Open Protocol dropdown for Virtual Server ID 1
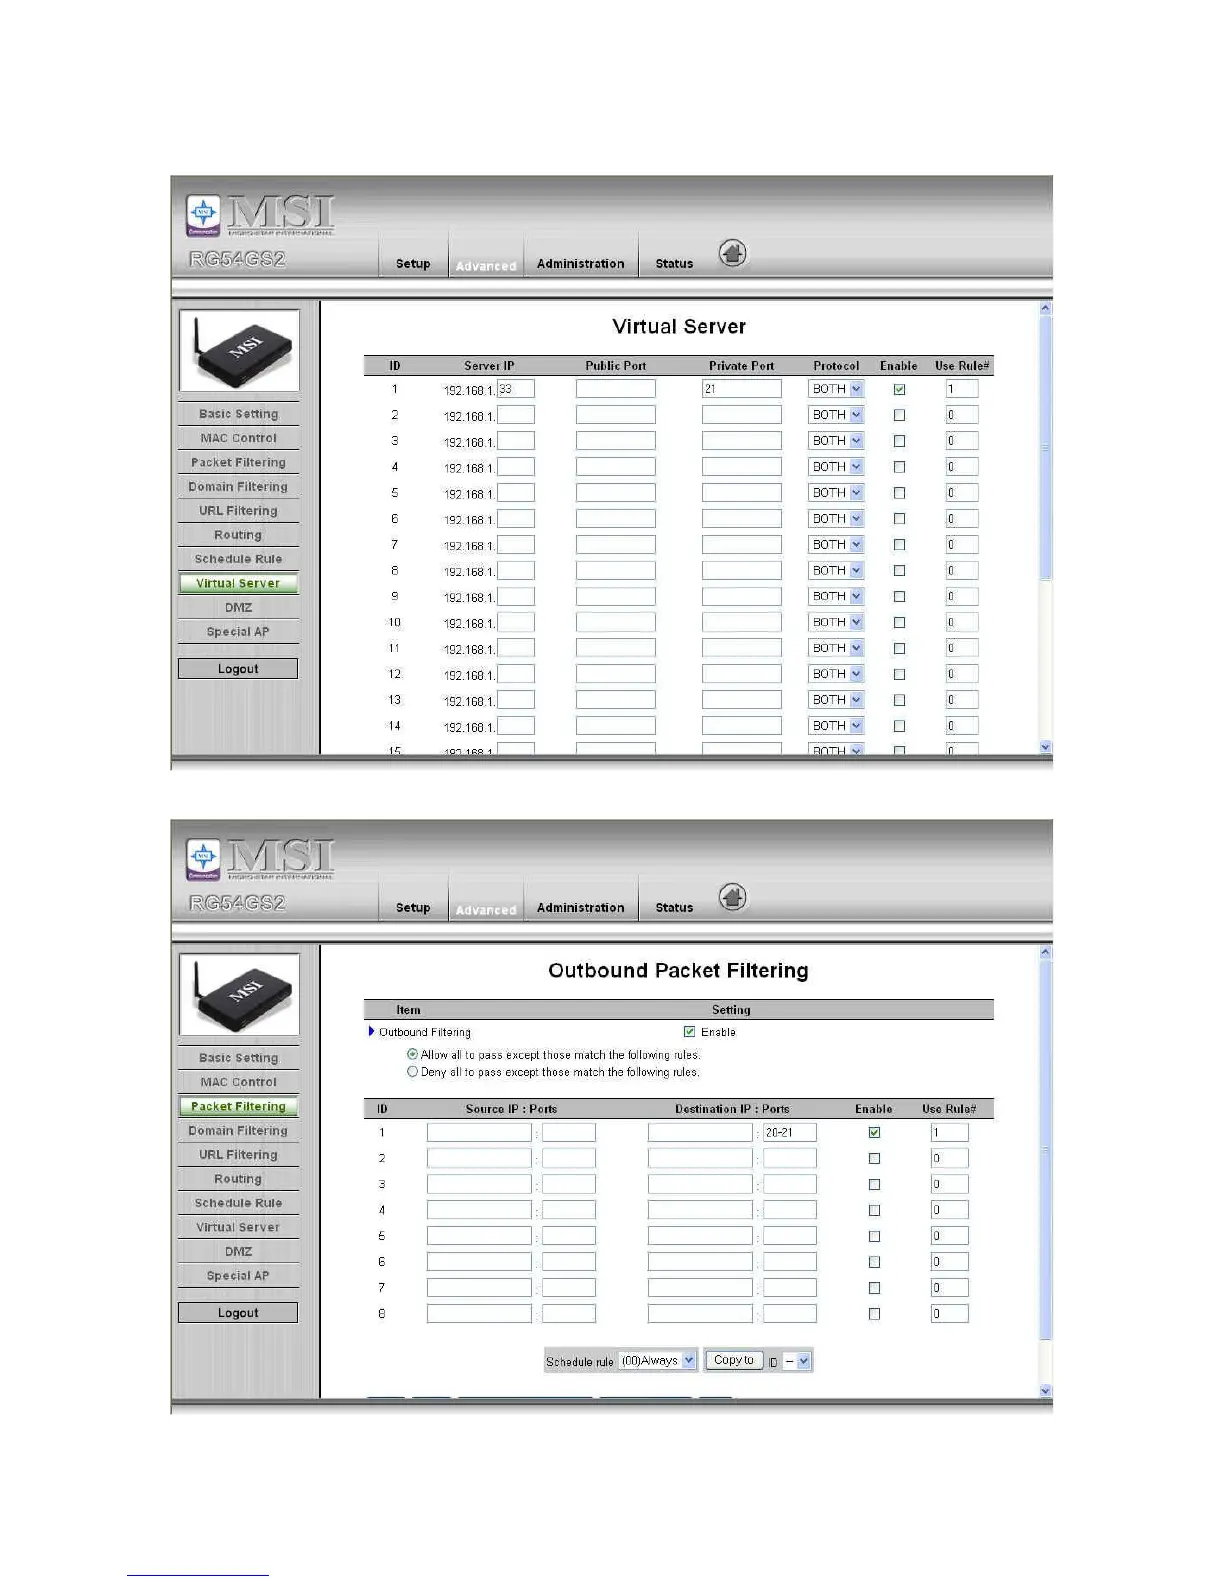 [x=836, y=389]
